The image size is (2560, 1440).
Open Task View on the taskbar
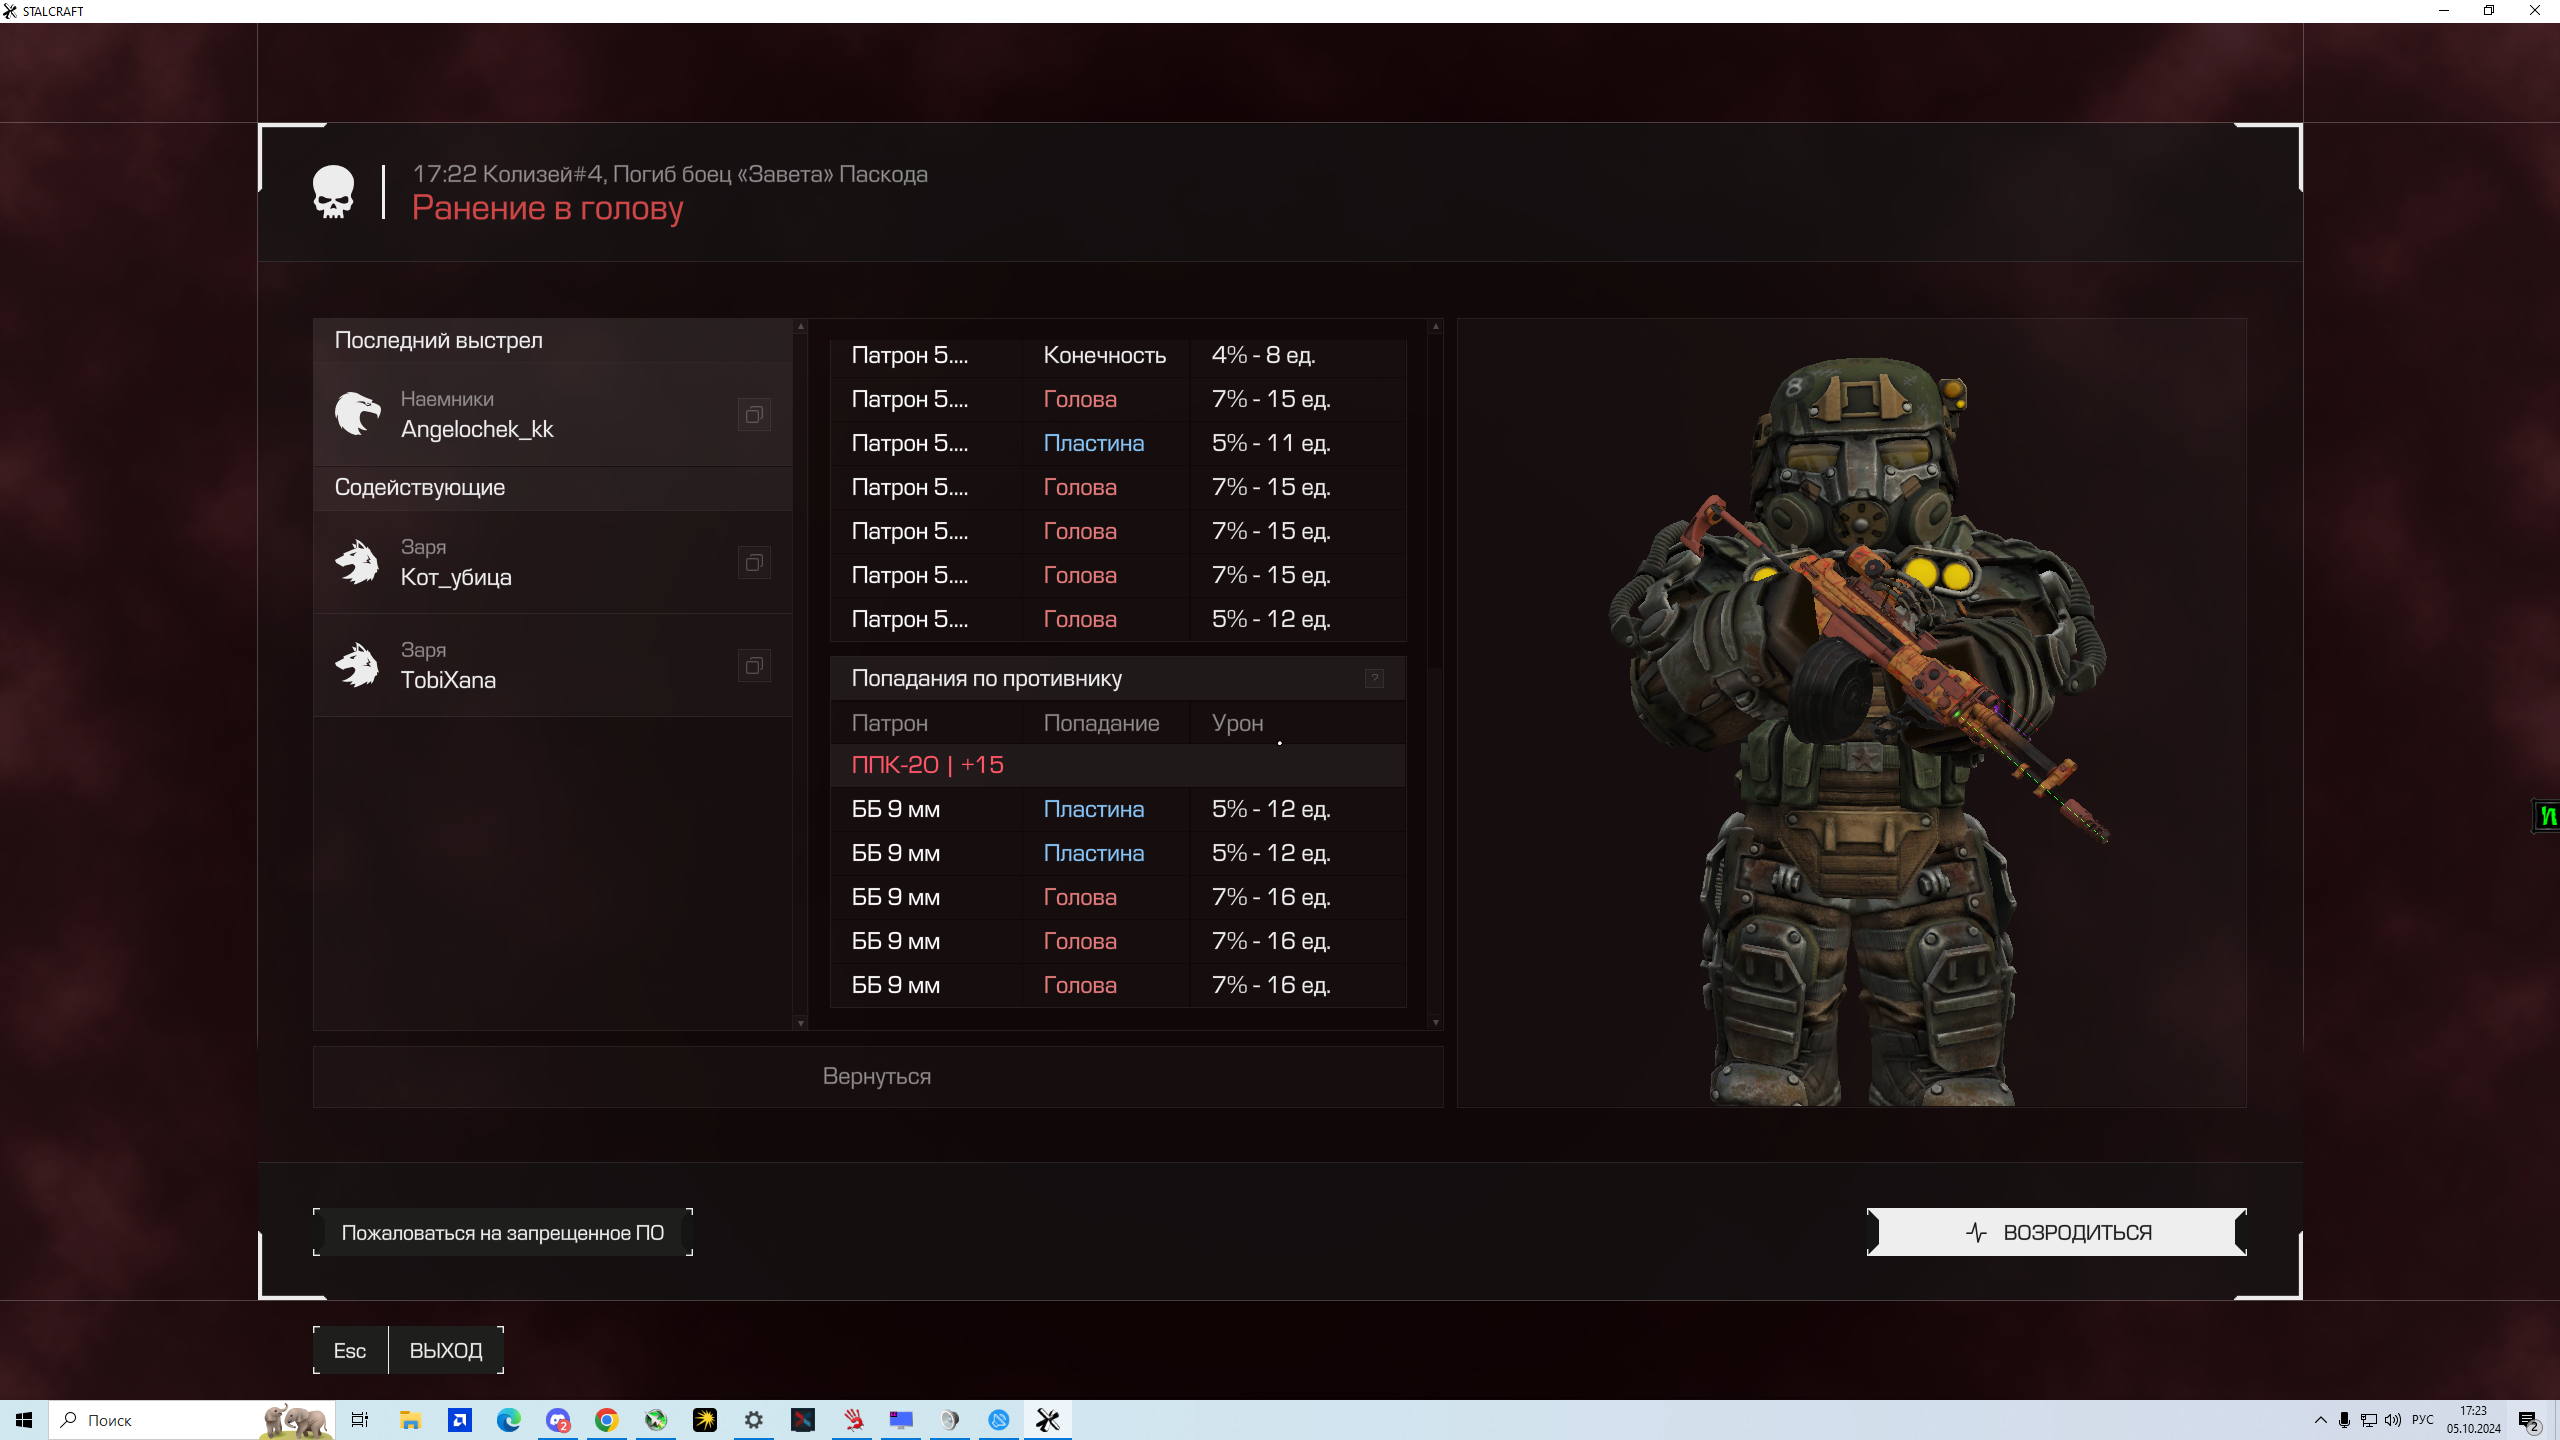(360, 1420)
